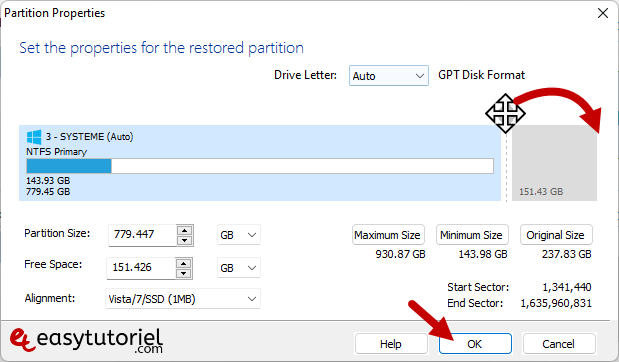Close the Partition Properties window

coord(603,13)
